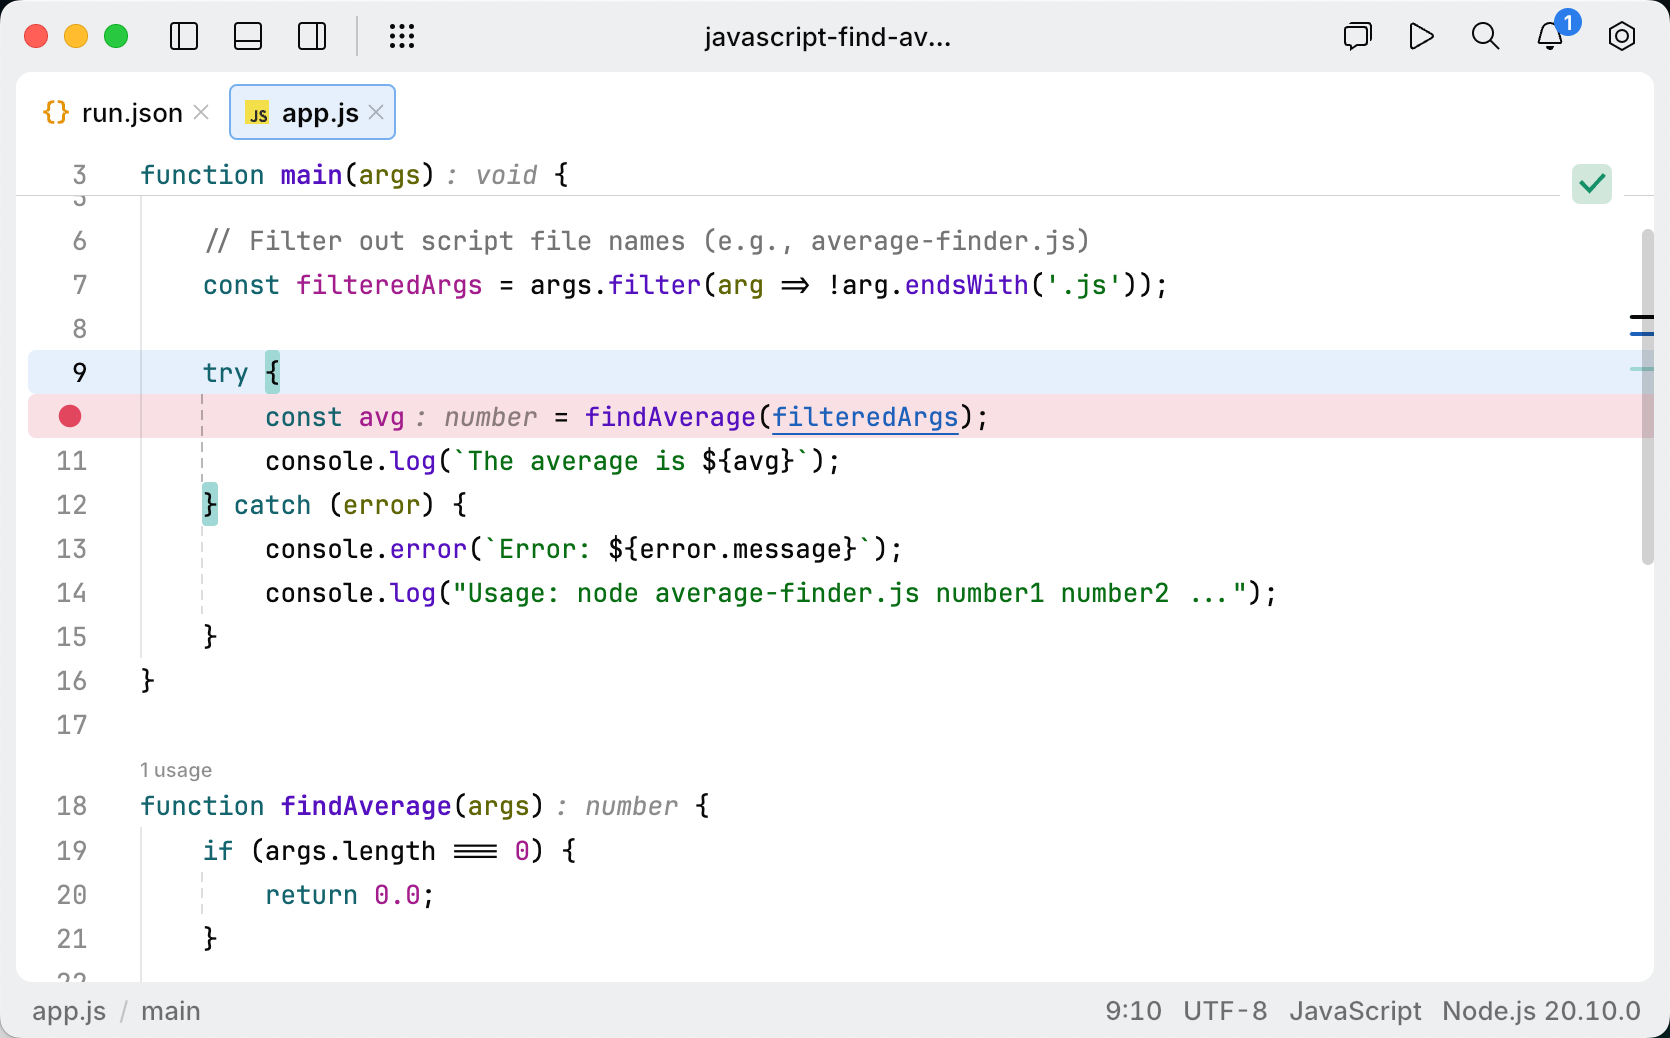The height and width of the screenshot is (1038, 1670).
Task: Open the settings hexagon icon
Action: (x=1621, y=36)
